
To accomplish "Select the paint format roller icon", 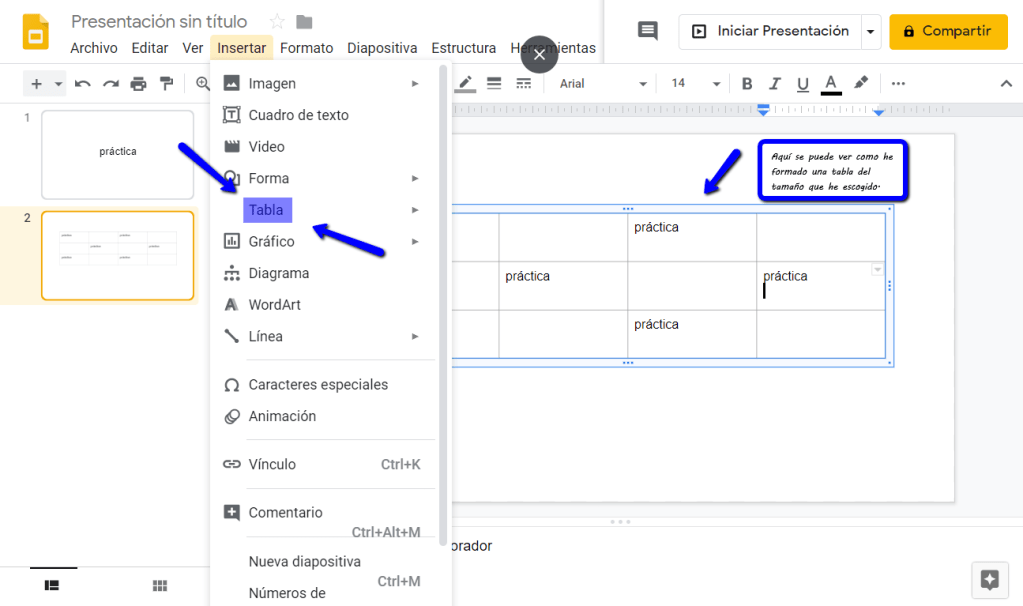I will (x=166, y=84).
